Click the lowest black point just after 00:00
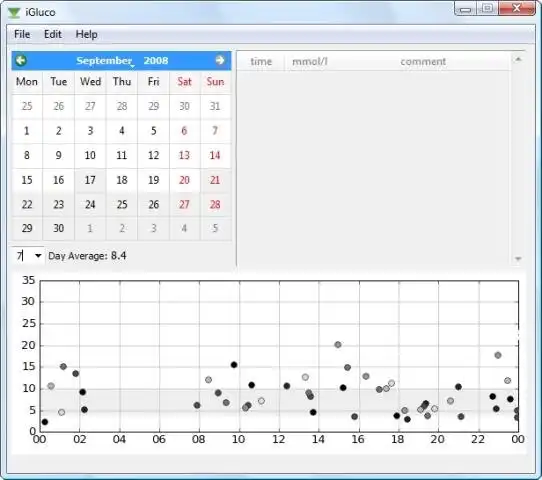Screen dimensions: 542x480 pos(45,422)
